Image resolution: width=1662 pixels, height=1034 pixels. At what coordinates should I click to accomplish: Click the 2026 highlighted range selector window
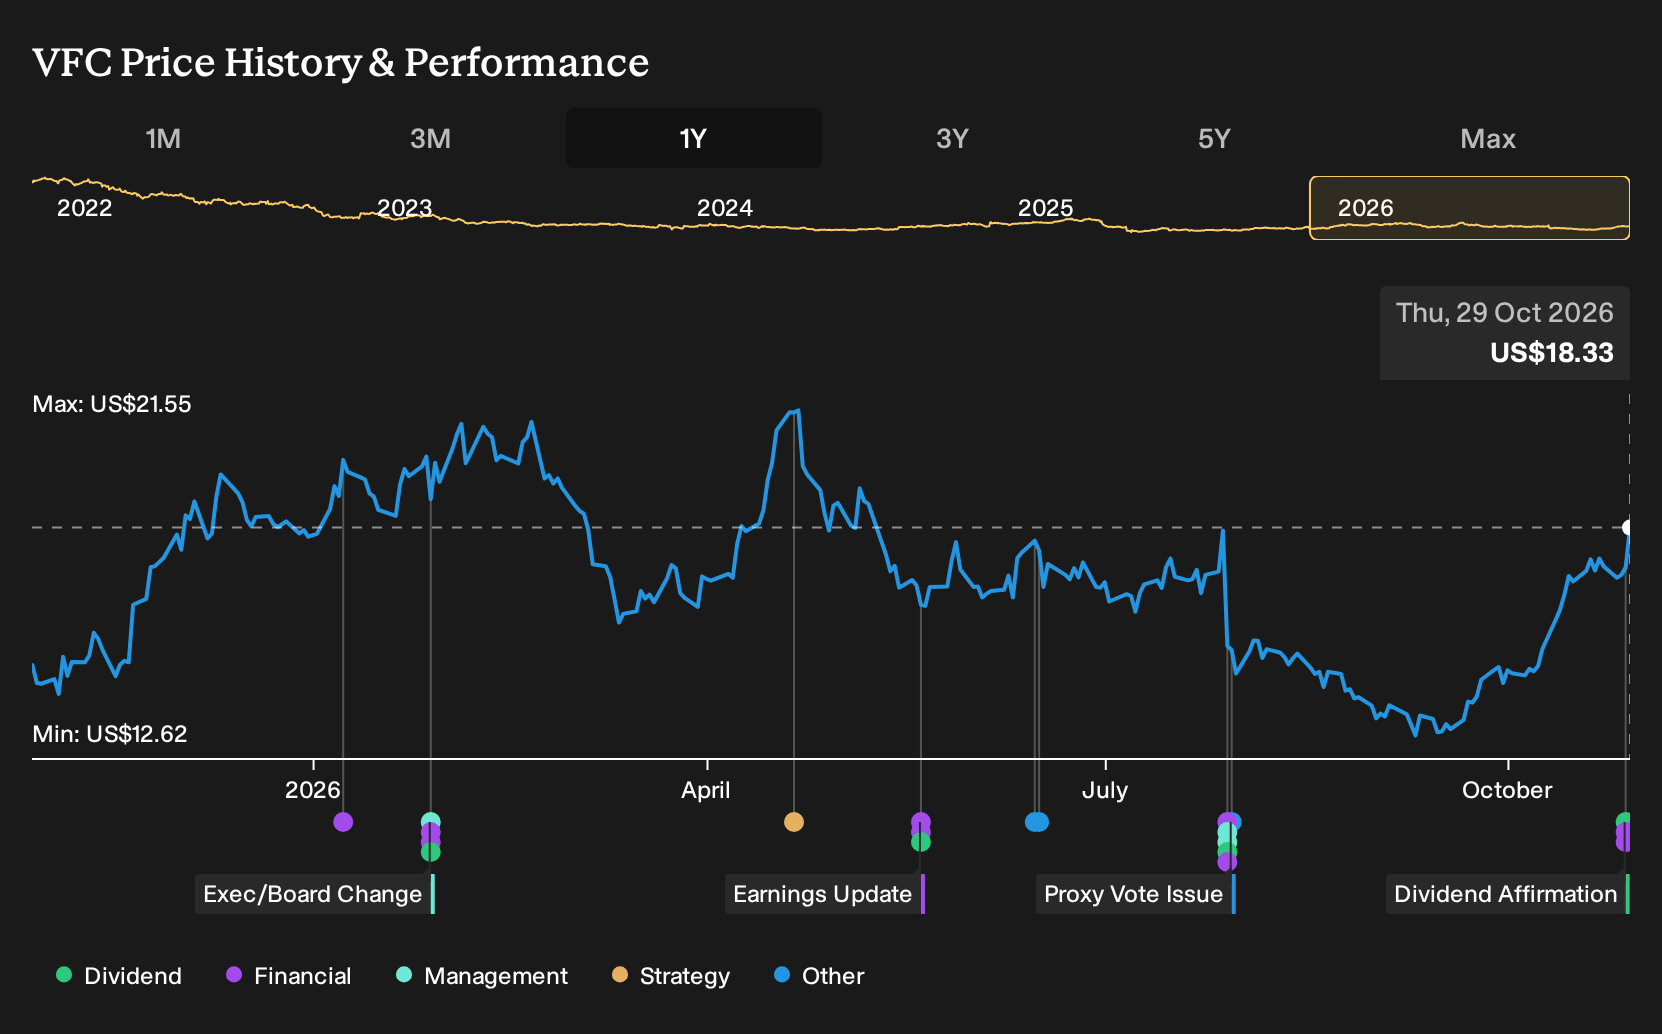(x=1469, y=208)
